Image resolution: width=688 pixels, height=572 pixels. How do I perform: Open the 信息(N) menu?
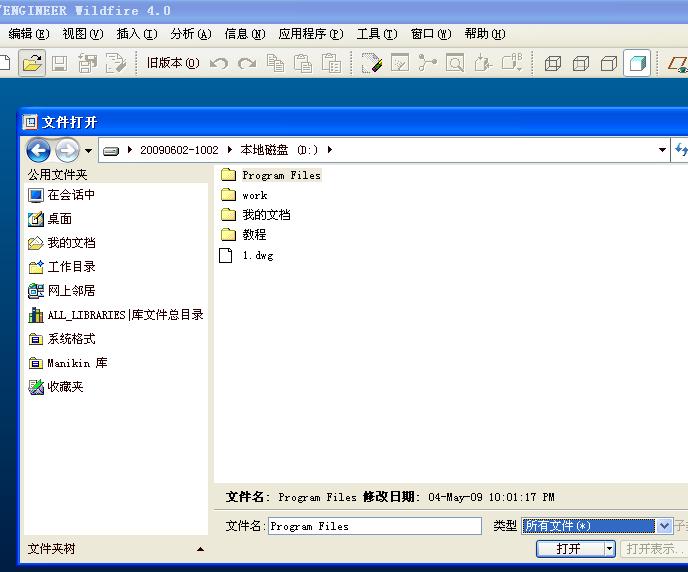pyautogui.click(x=245, y=34)
